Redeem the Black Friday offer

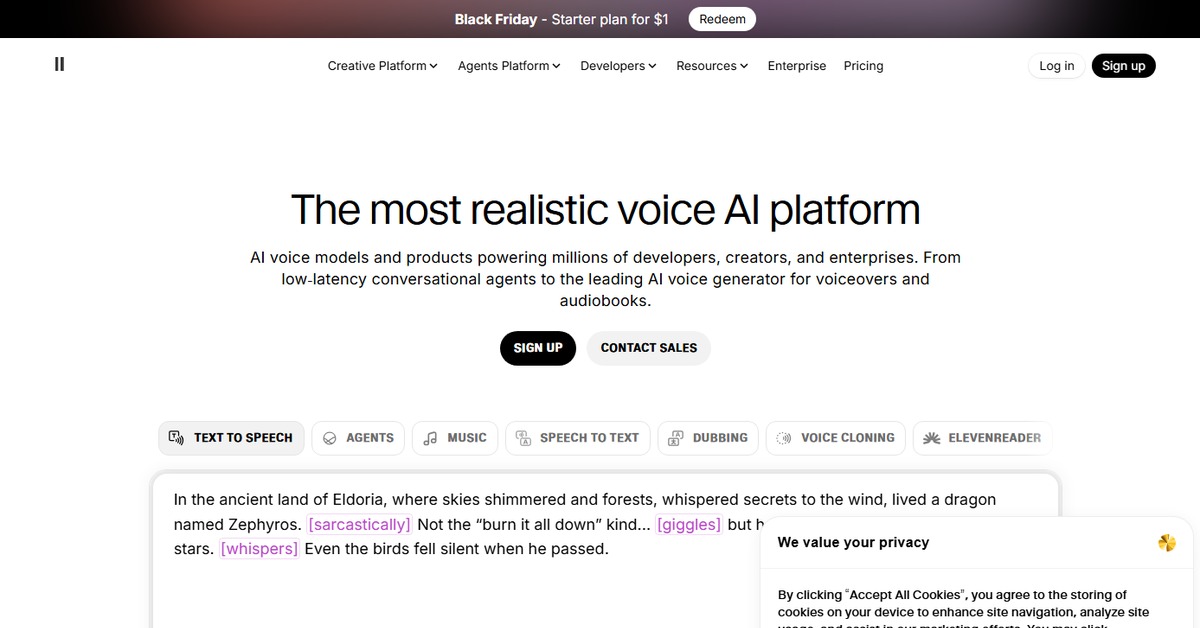(721, 19)
